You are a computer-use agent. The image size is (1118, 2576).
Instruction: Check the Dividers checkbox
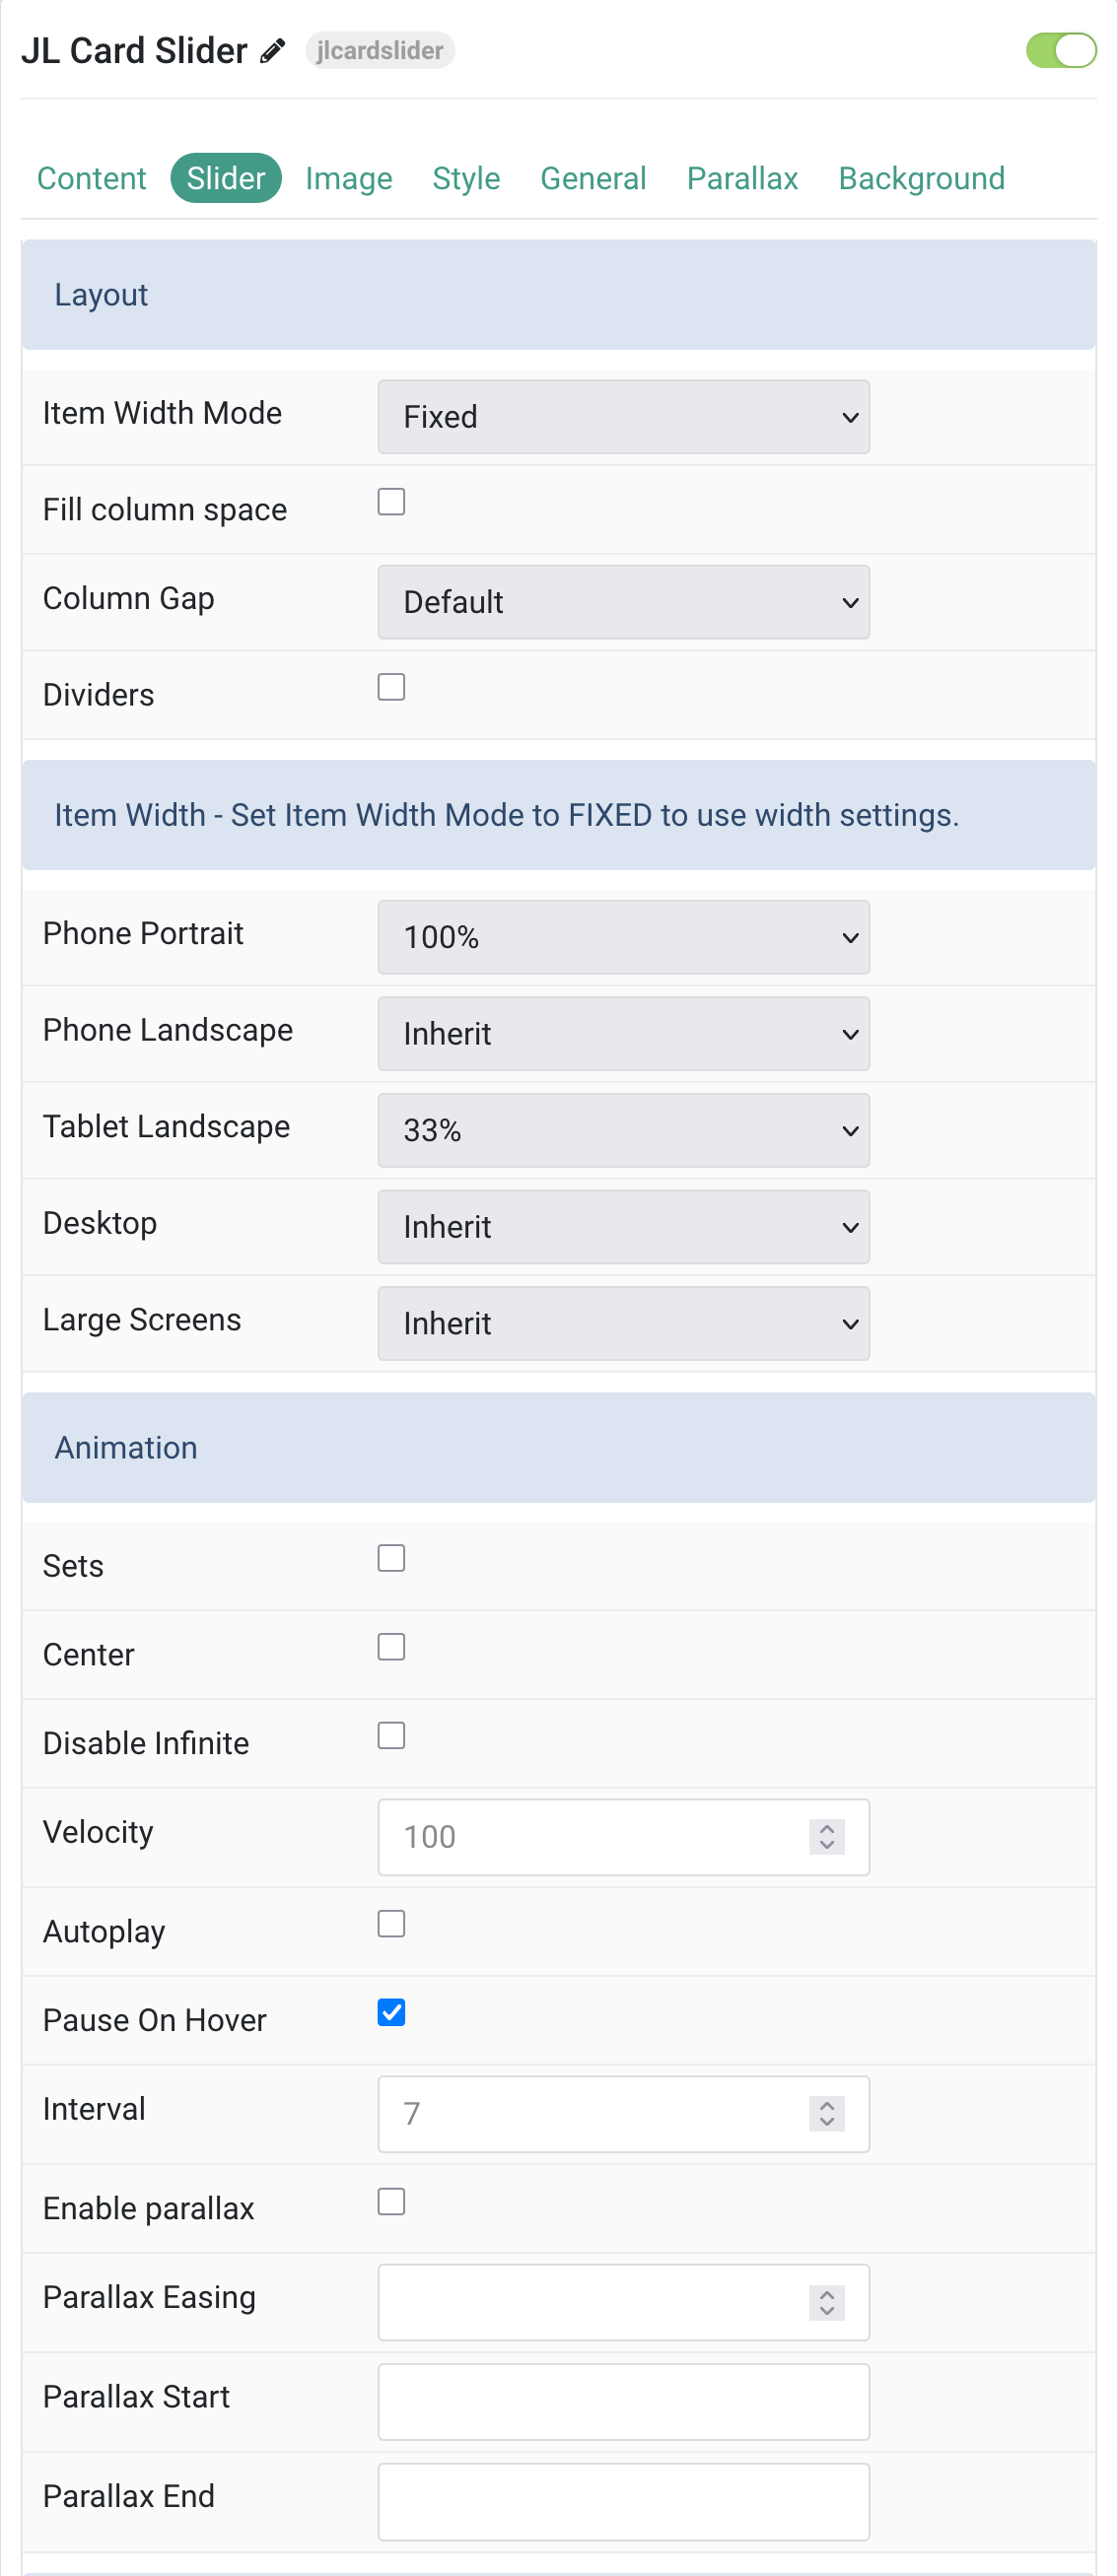[391, 686]
